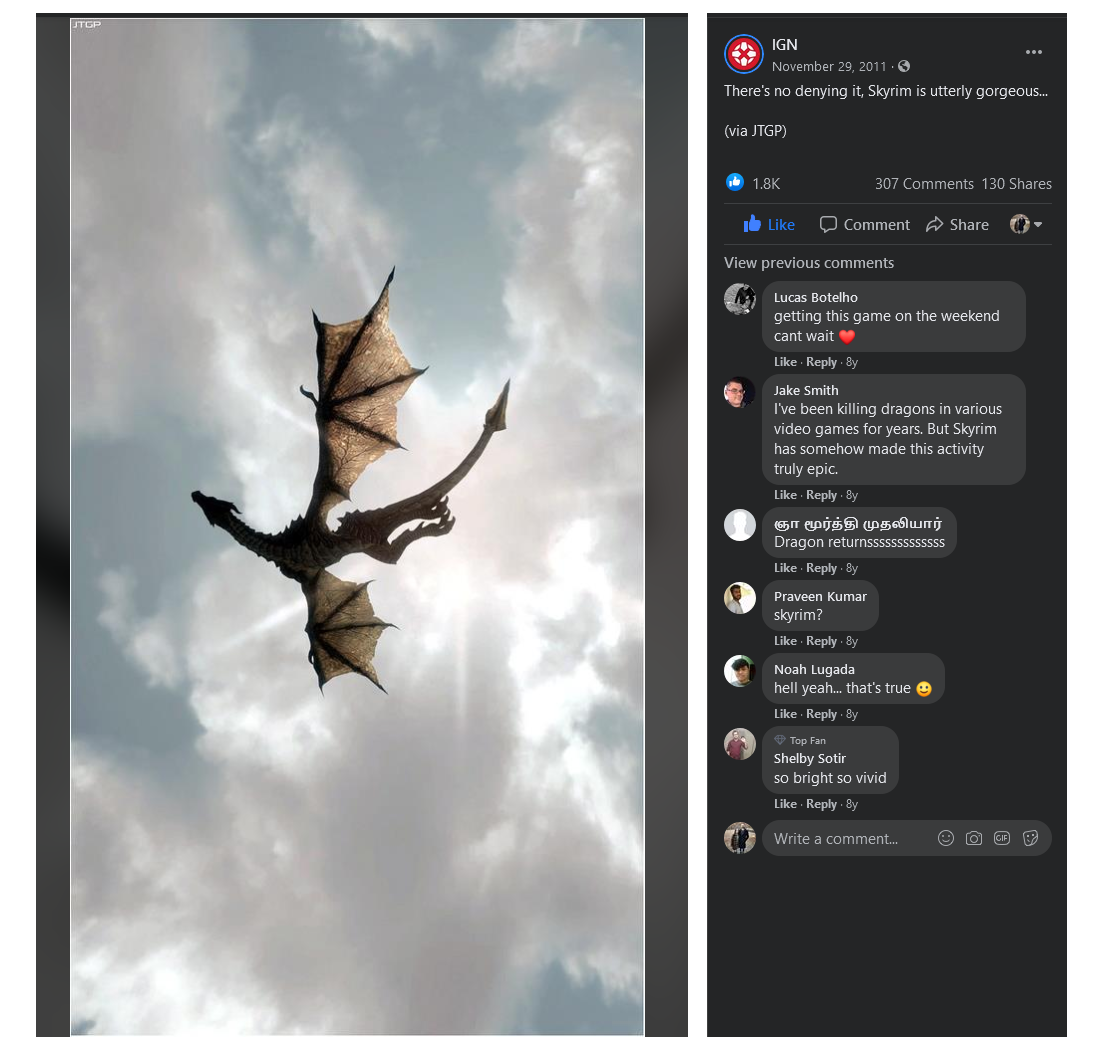Expand View previous comments
1109x1053 pixels.
[808, 262]
